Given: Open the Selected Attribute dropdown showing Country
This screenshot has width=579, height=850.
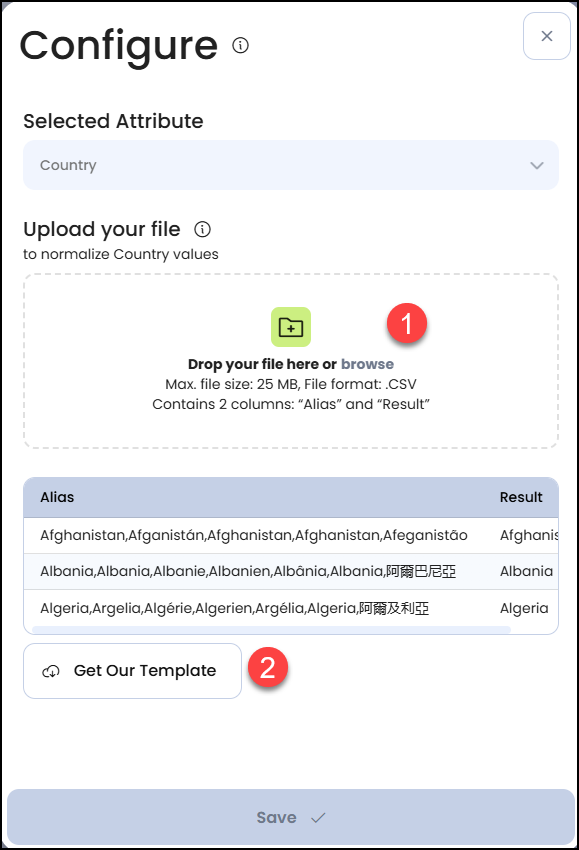Looking at the screenshot, I should coord(290,164).
